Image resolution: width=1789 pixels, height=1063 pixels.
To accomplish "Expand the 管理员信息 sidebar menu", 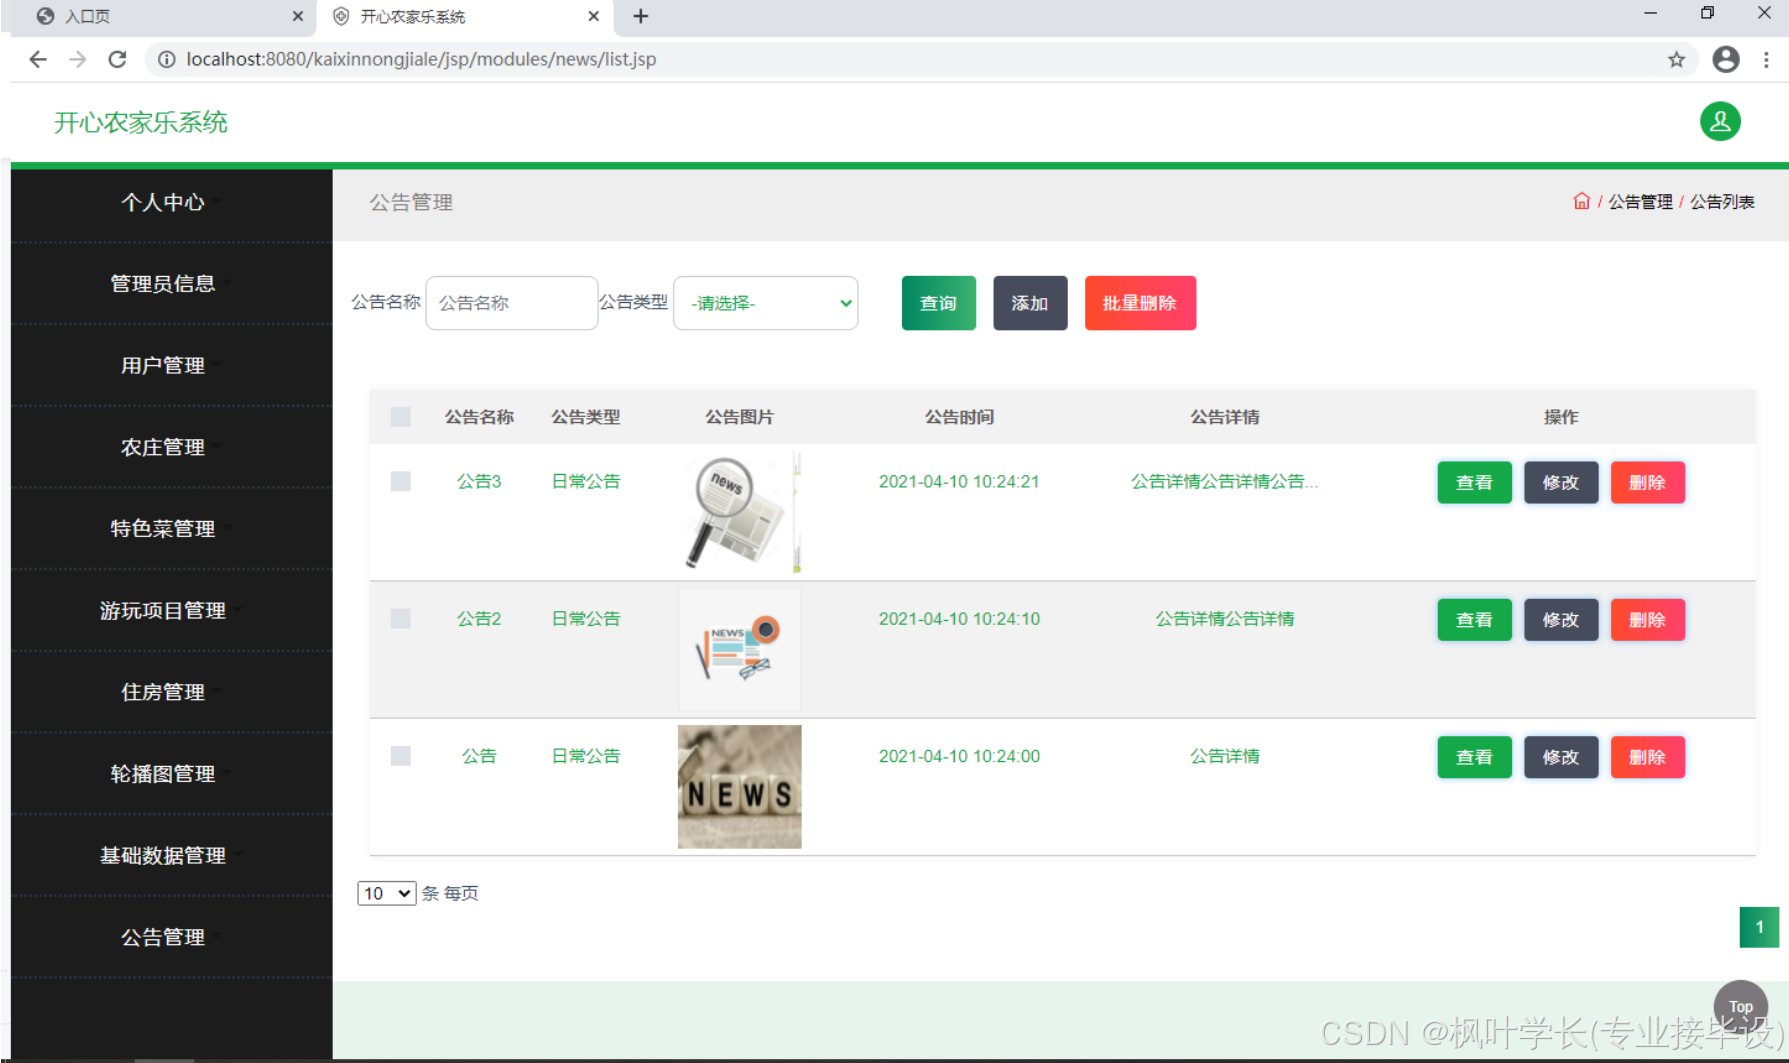I will point(172,283).
